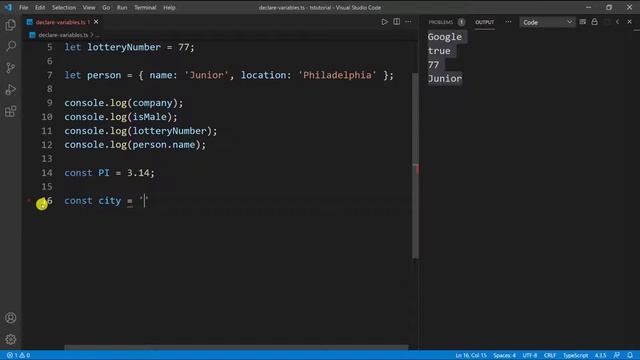This screenshot has width=640, height=360.
Task: Click the problems count badge
Action: click(x=461, y=22)
